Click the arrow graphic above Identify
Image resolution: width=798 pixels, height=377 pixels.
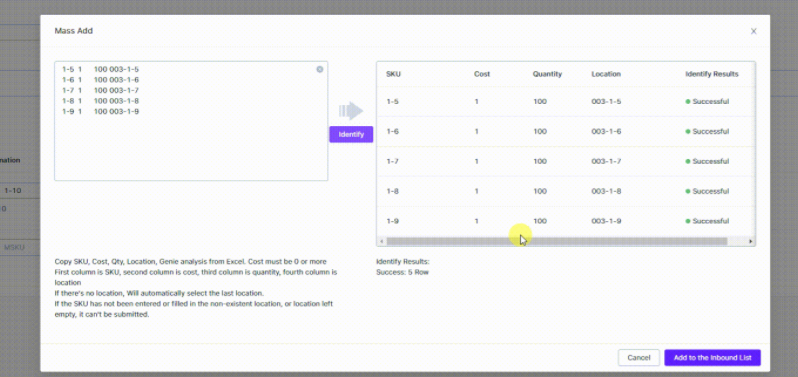[x=351, y=110]
